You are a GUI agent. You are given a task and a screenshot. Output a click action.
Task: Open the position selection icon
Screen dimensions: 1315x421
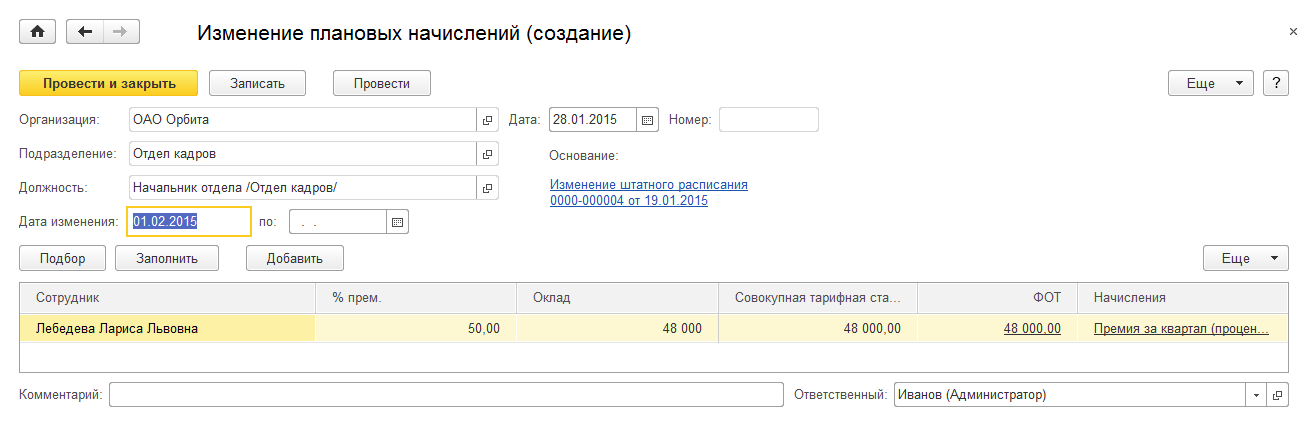coord(487,188)
